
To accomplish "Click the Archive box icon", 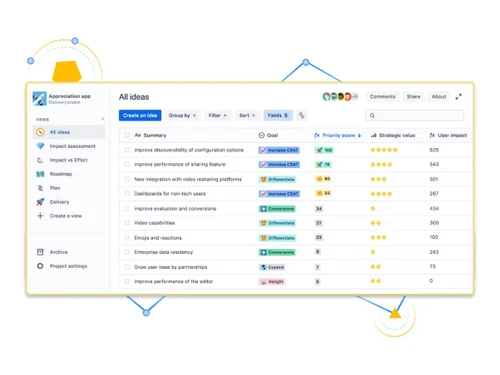I will coord(40,252).
